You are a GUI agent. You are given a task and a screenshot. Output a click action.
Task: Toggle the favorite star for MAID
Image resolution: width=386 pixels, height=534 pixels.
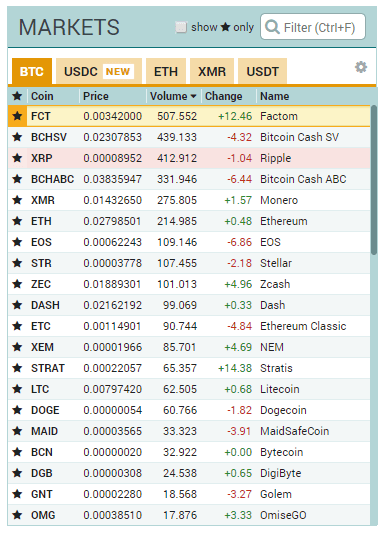tap(17, 431)
